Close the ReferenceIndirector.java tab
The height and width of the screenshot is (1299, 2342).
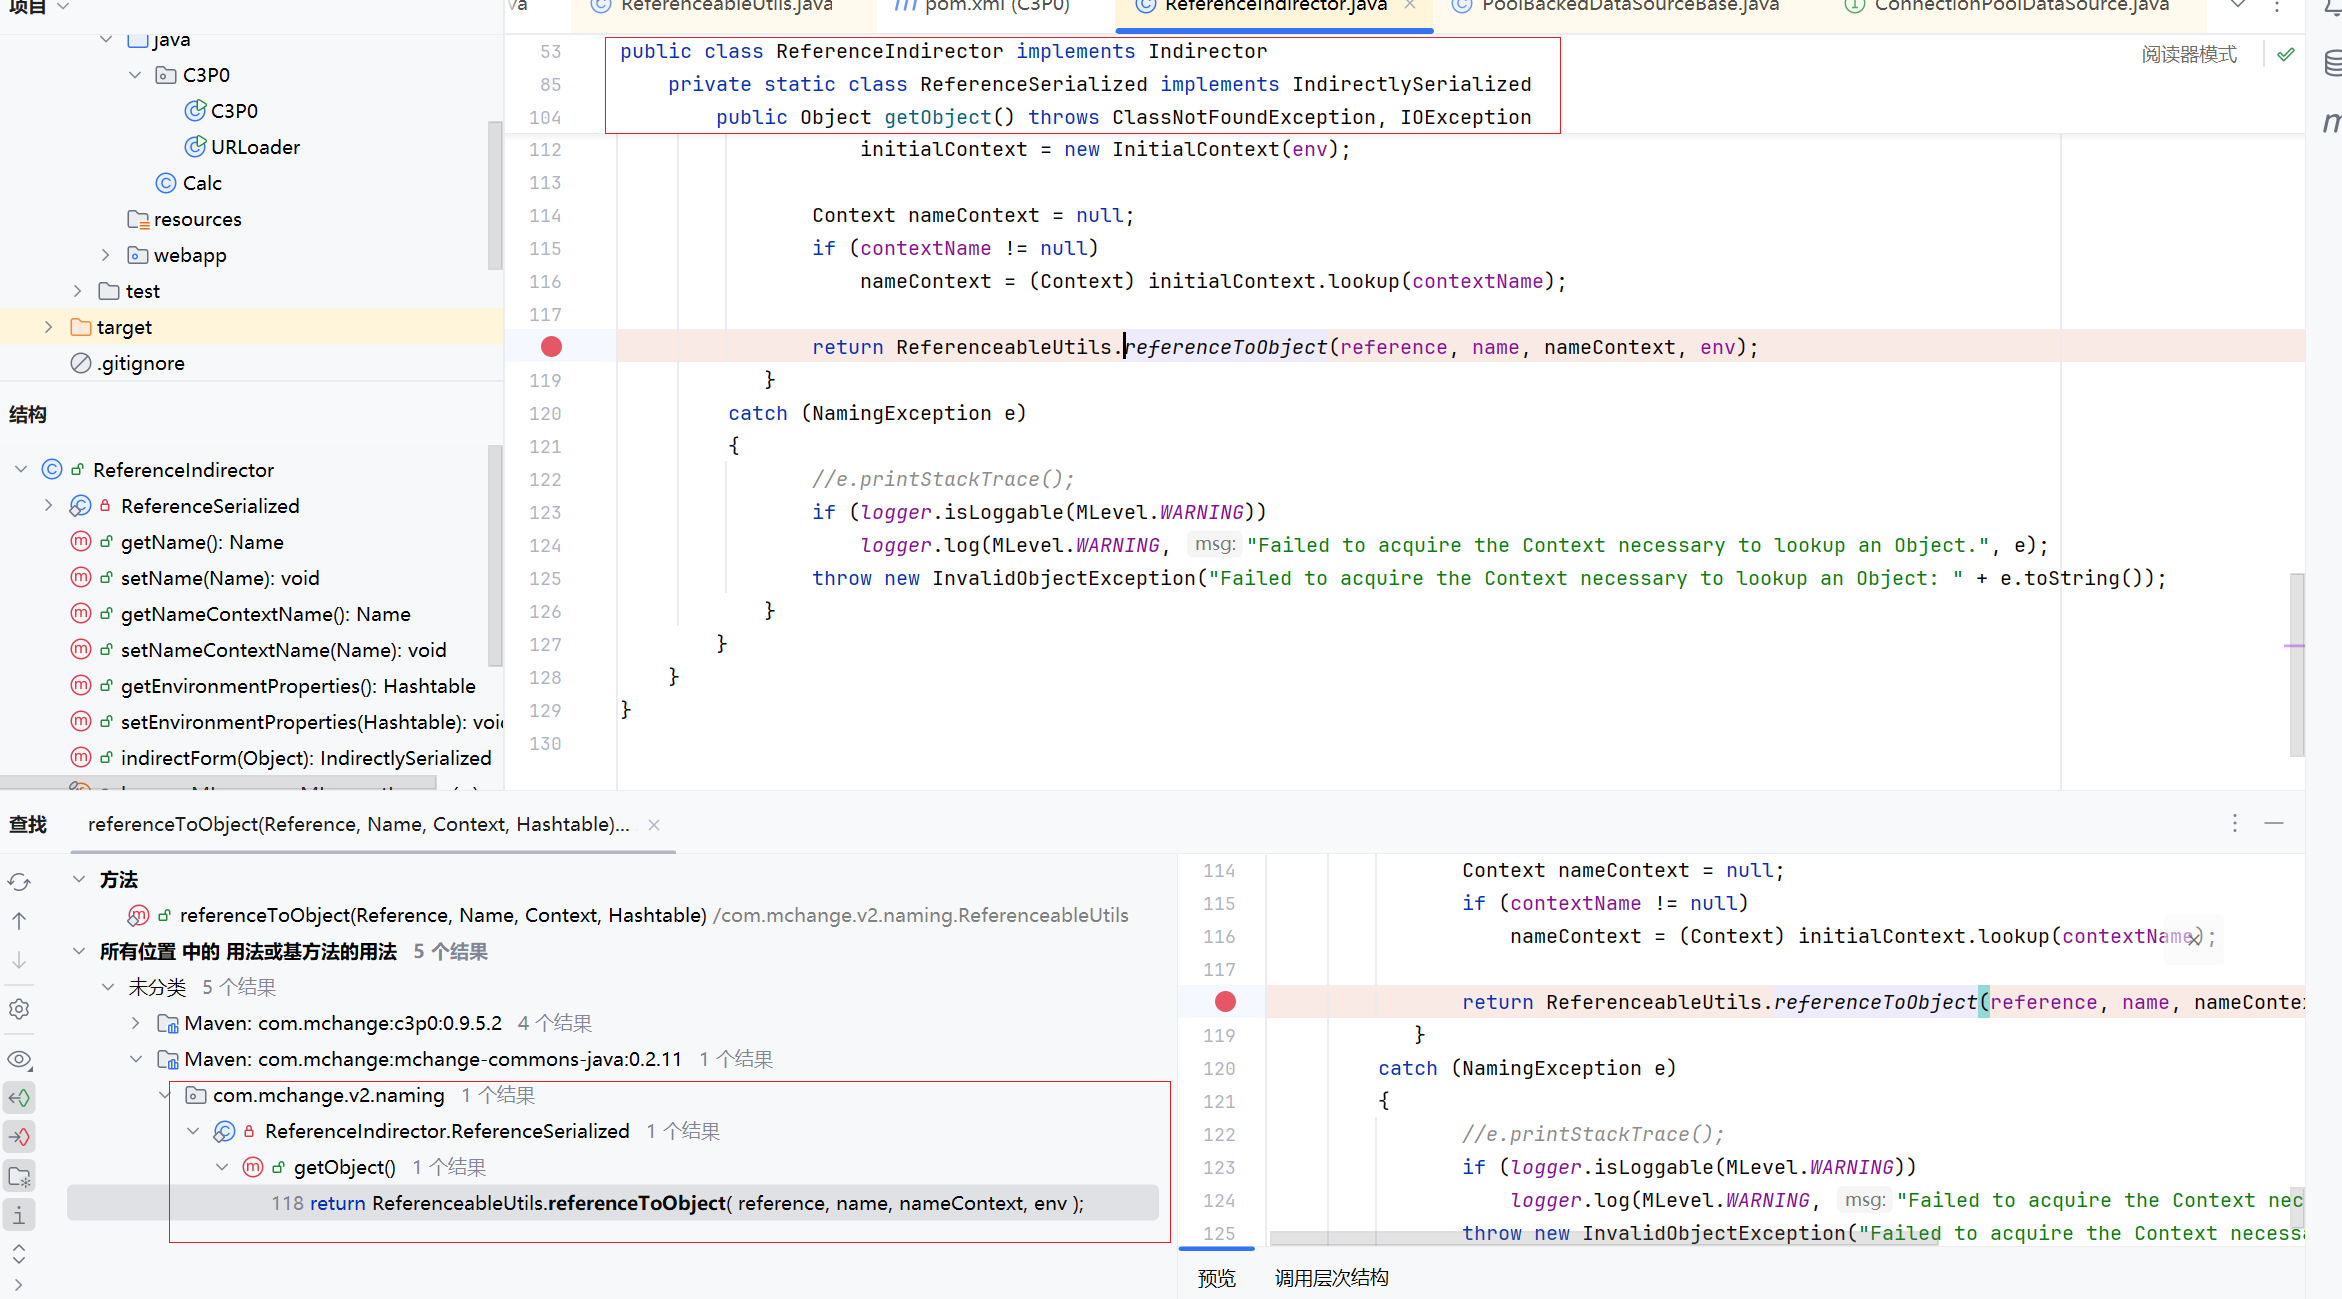[x=1410, y=5]
